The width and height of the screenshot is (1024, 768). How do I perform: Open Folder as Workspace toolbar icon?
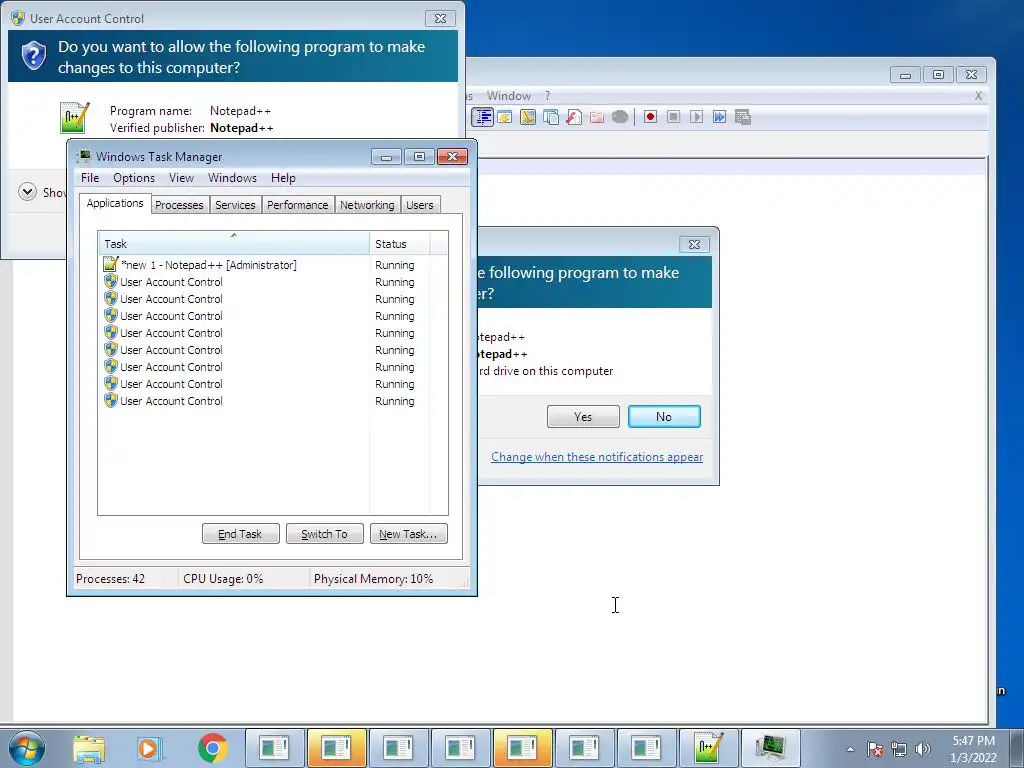pyautogui.click(x=597, y=117)
